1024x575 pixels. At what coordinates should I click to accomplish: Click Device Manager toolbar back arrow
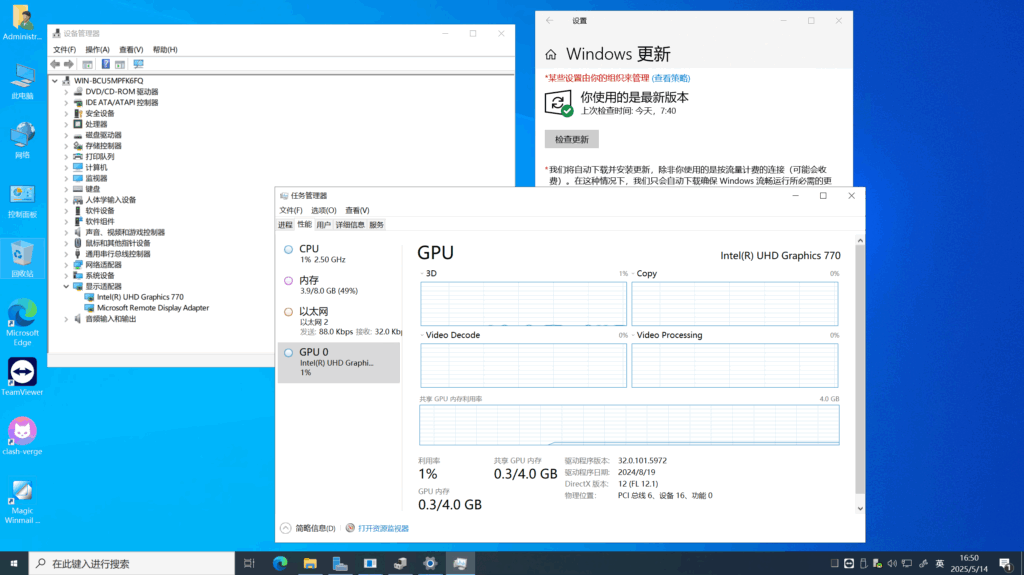[56, 64]
